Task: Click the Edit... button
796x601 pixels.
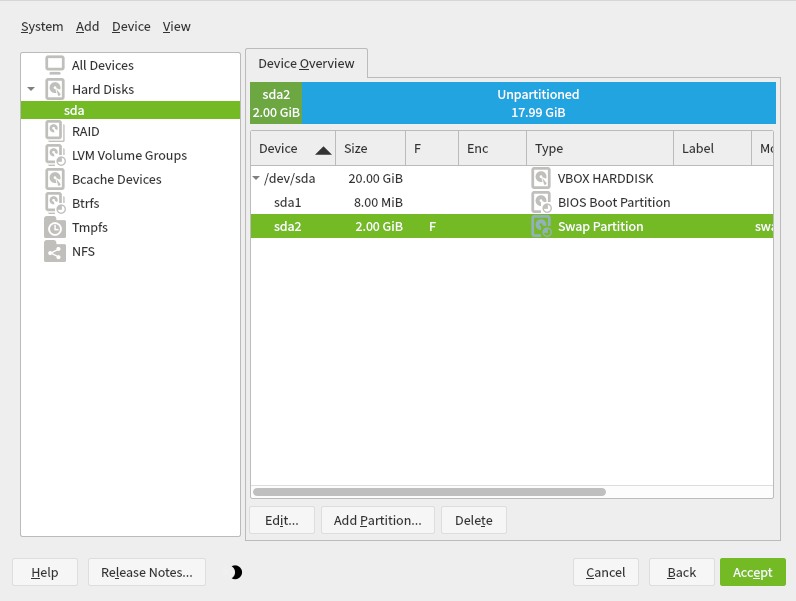Action: coord(282,520)
